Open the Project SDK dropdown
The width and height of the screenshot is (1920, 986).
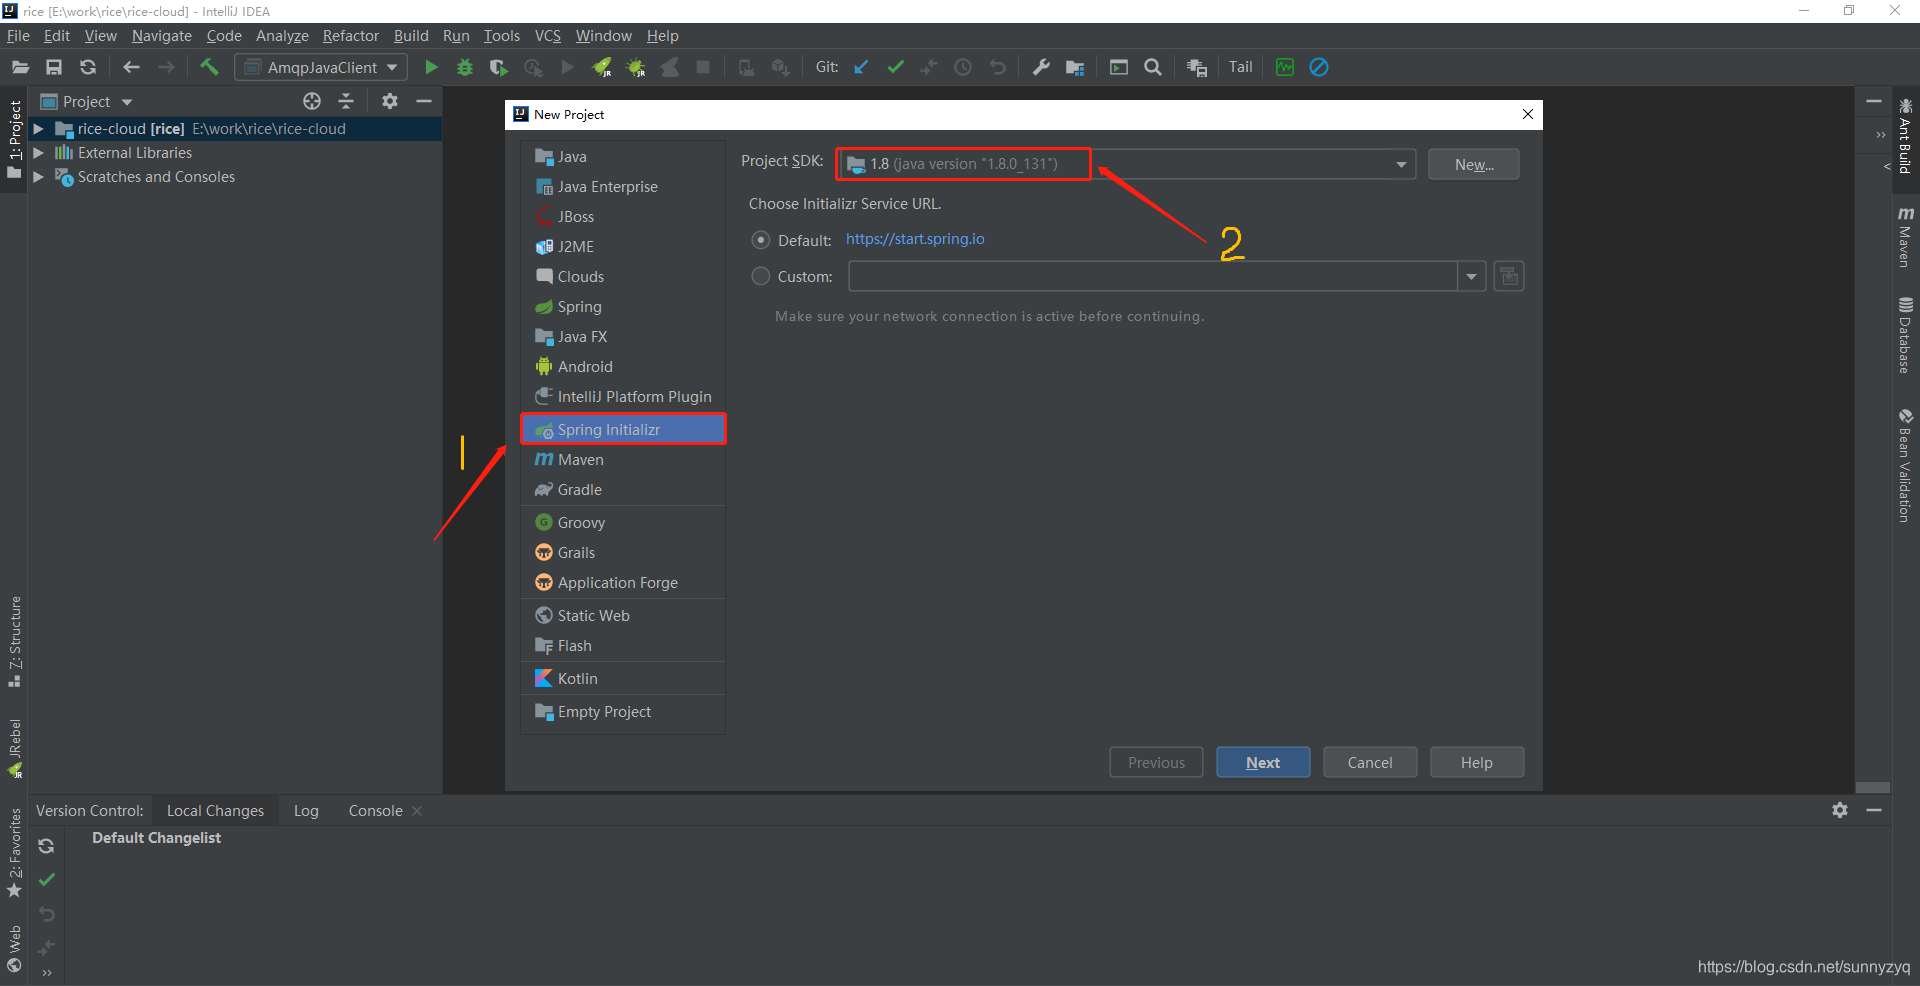click(x=1401, y=164)
